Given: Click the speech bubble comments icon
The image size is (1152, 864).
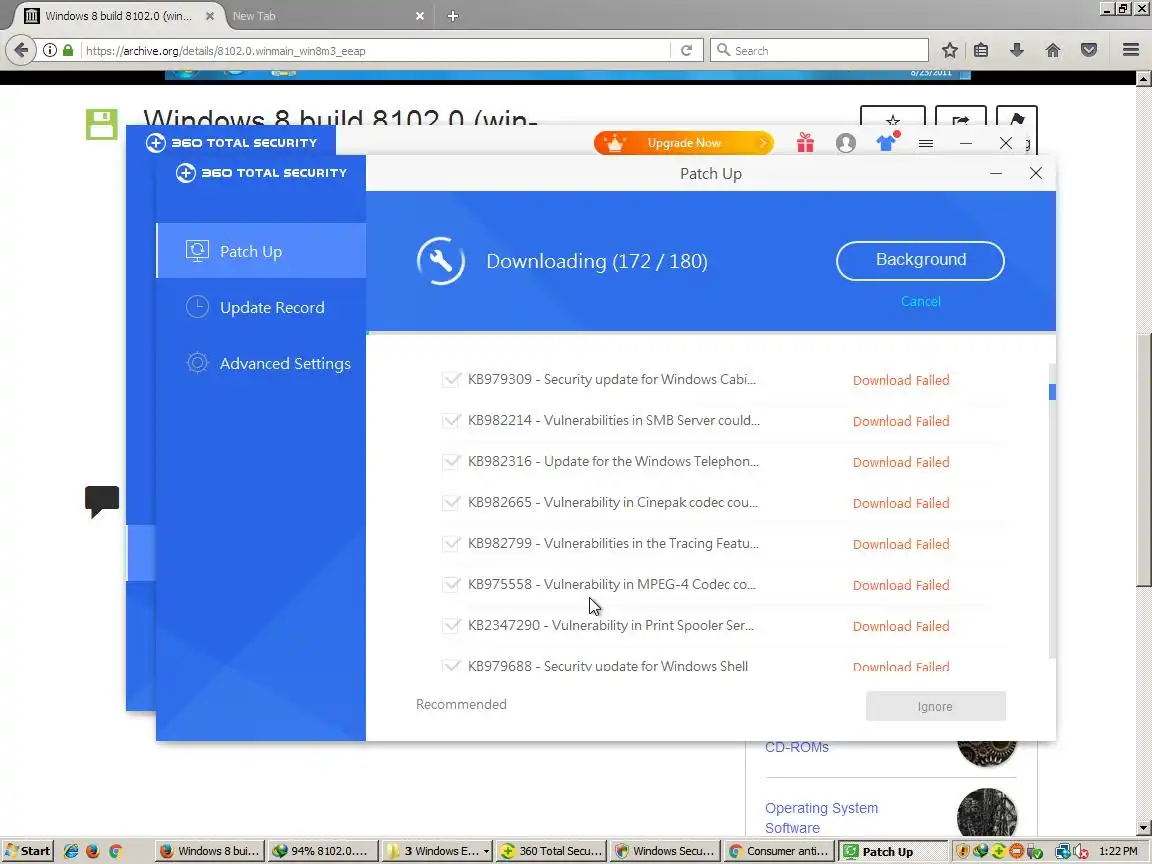Looking at the screenshot, I should point(102,501).
